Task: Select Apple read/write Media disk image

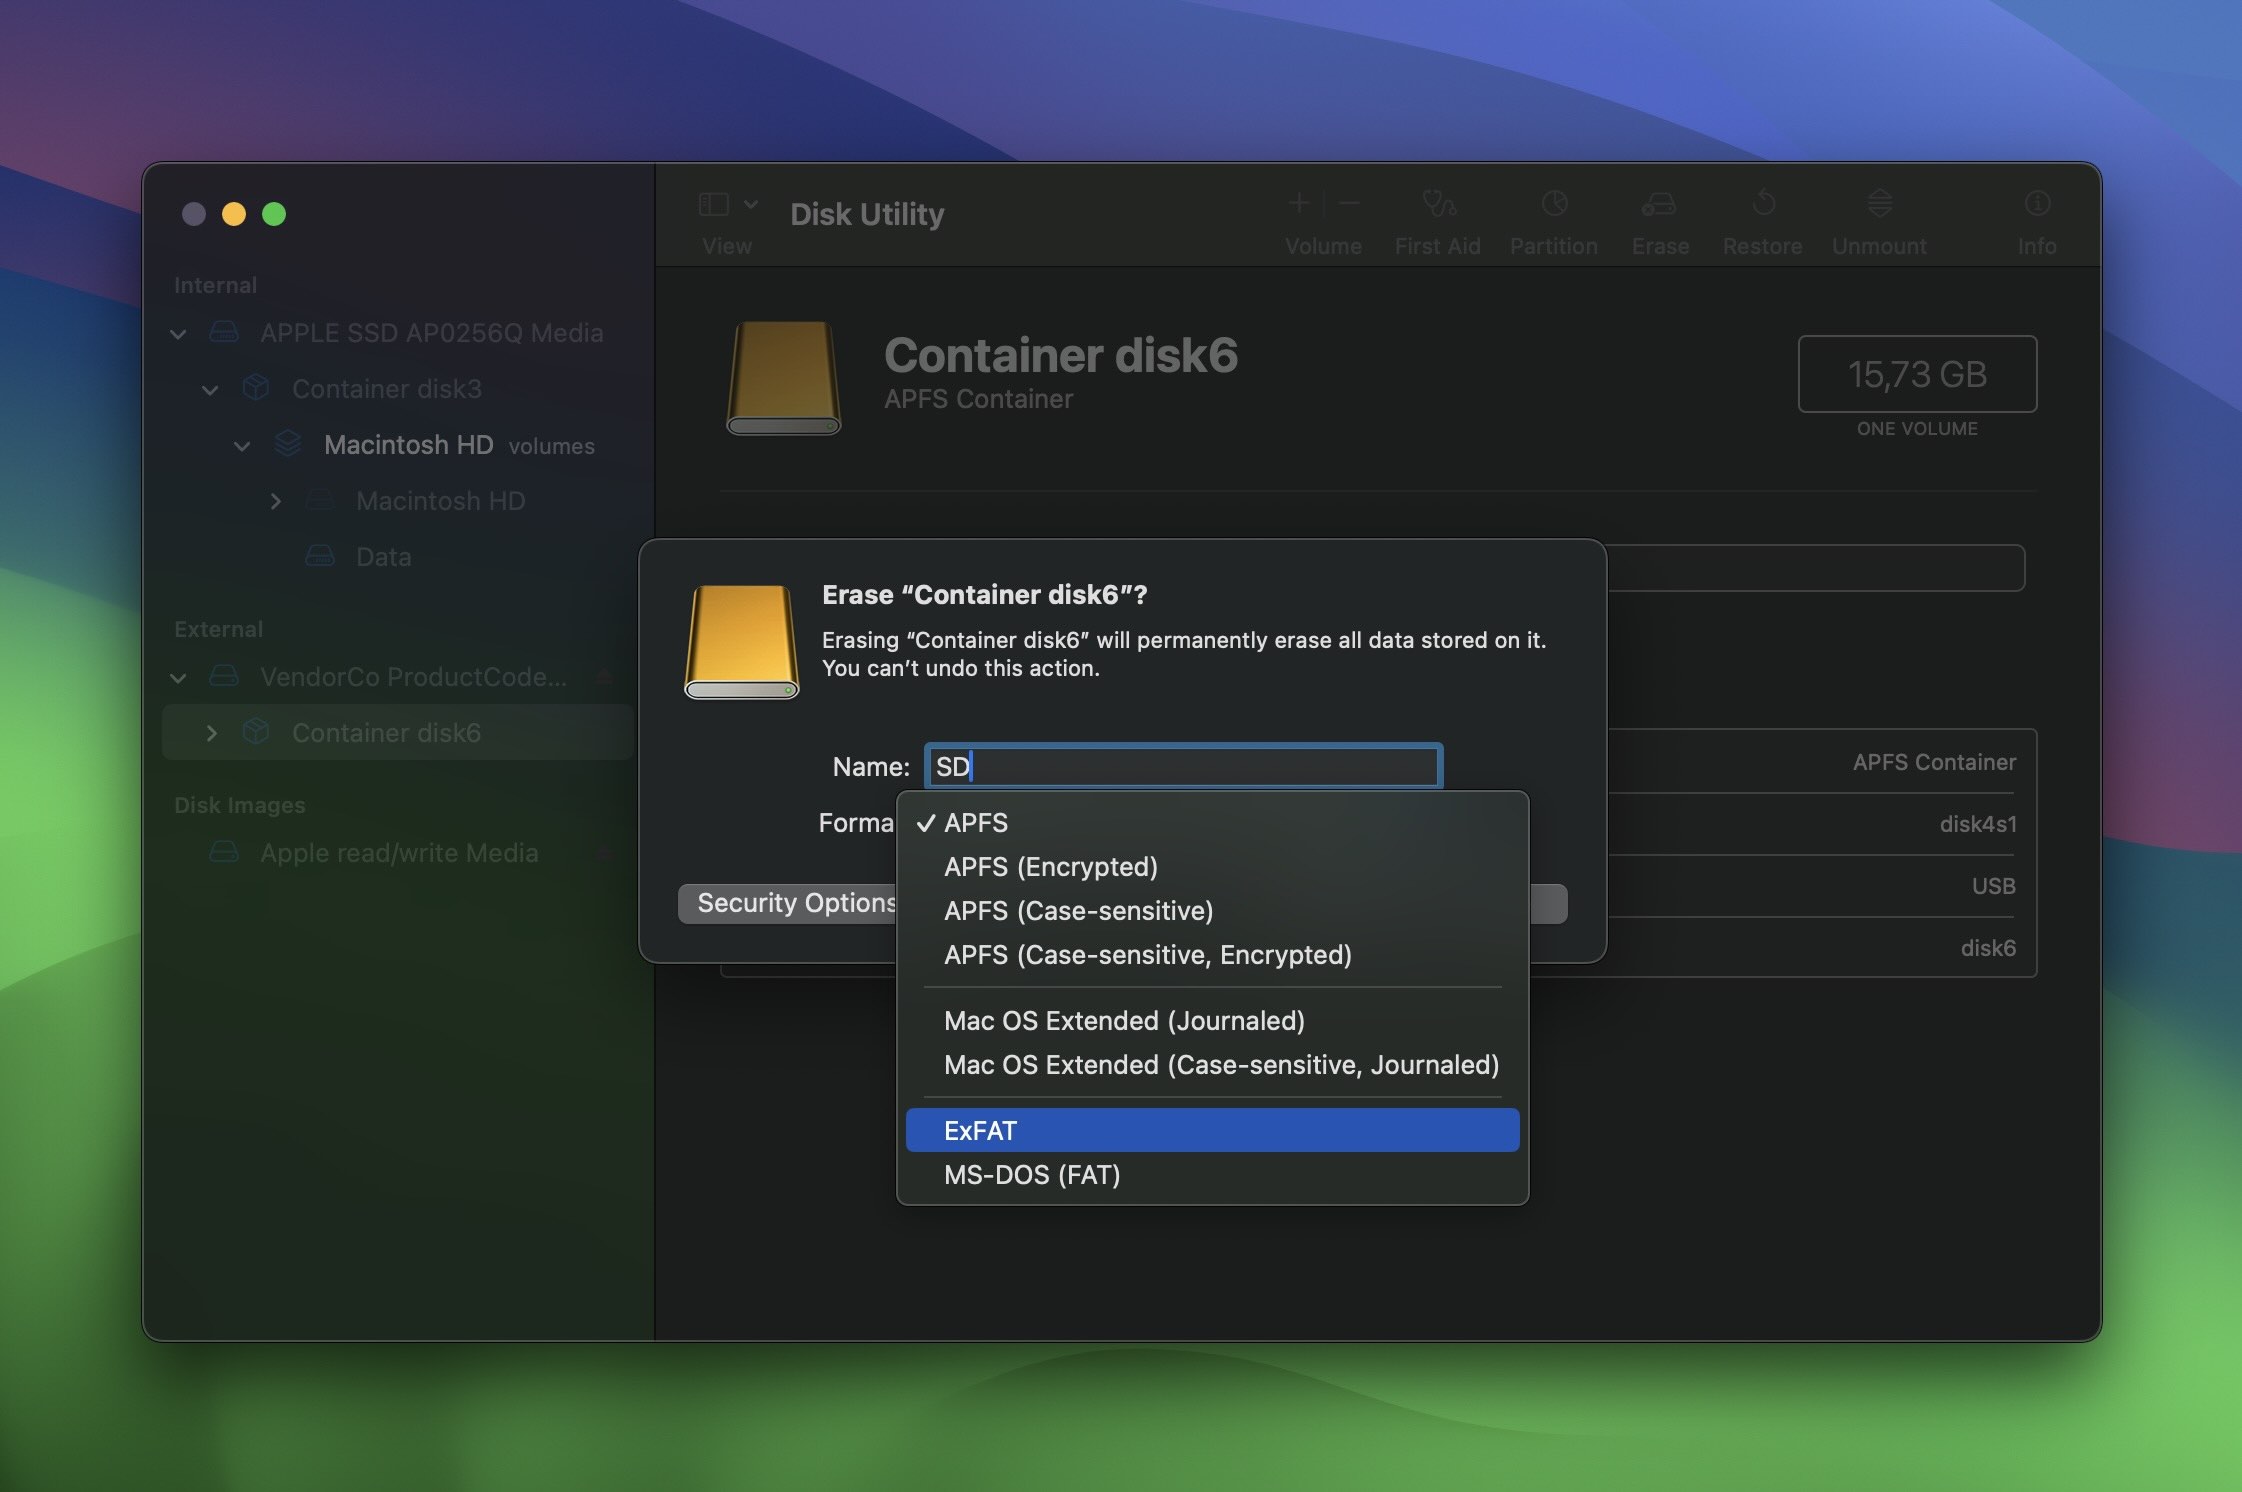Action: click(x=399, y=853)
